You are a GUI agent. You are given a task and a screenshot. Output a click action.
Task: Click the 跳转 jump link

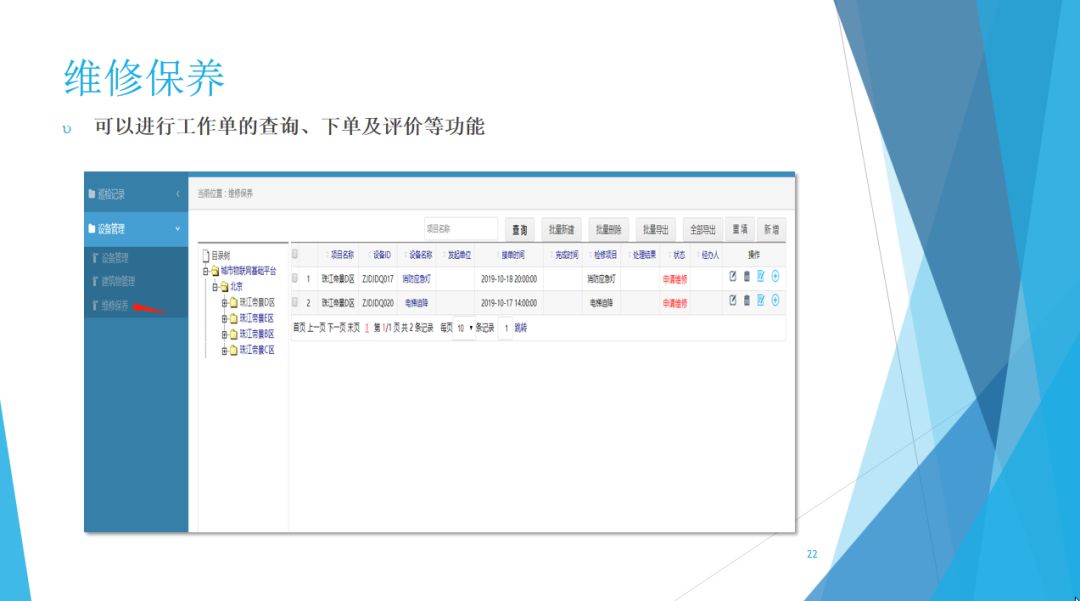(x=521, y=328)
